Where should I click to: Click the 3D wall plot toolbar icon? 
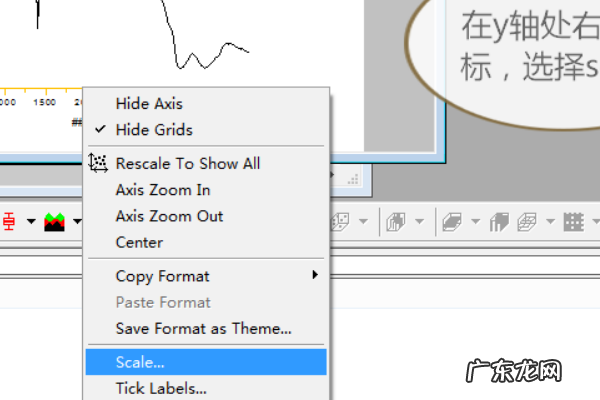pyautogui.click(x=498, y=221)
